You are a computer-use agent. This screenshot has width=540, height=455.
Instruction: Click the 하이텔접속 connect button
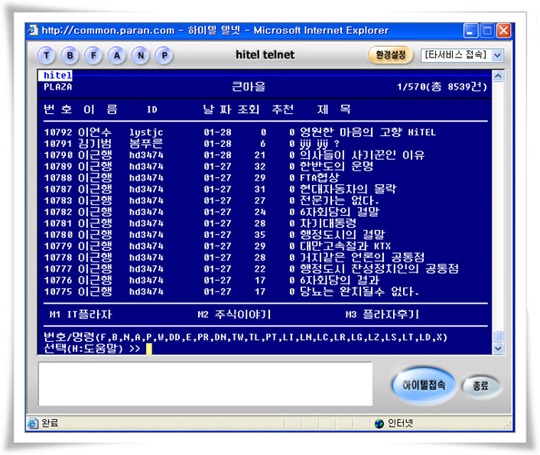tap(424, 385)
